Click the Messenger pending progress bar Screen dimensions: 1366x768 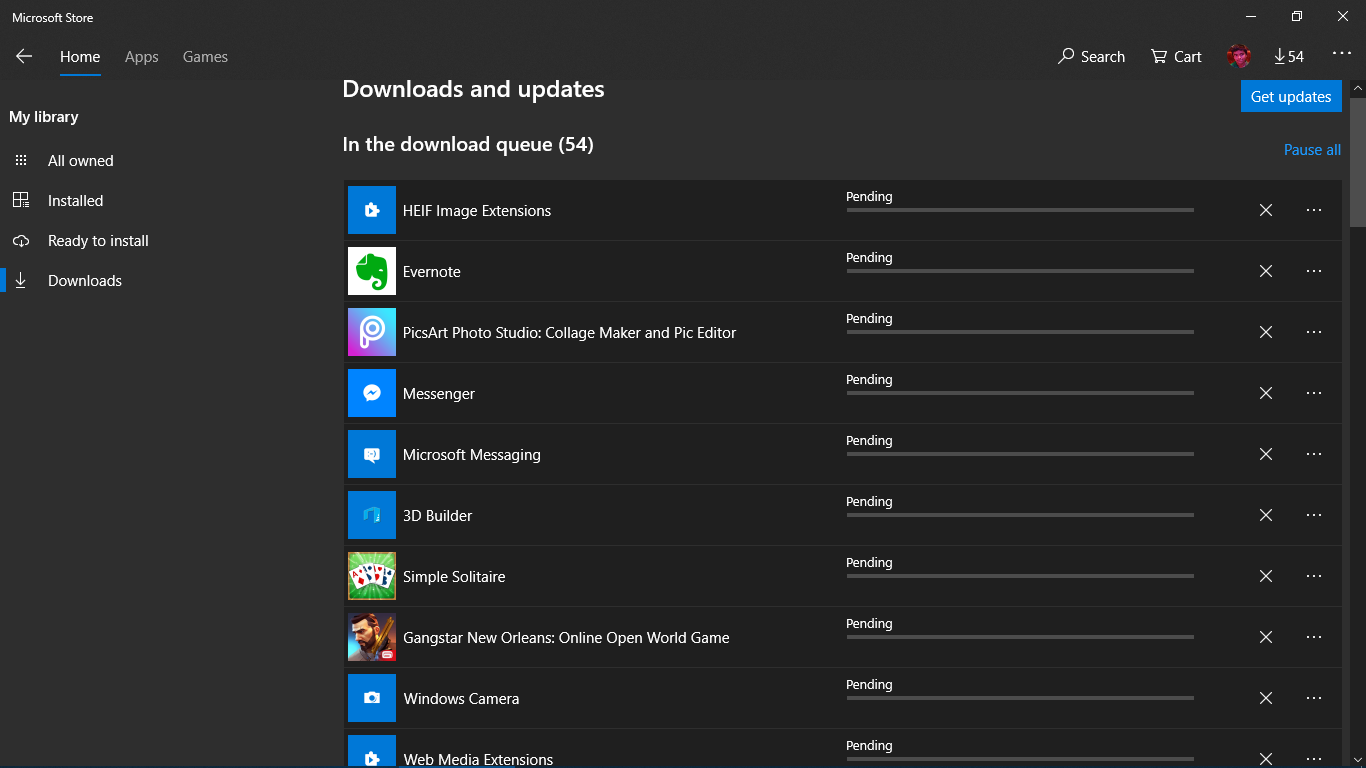tap(1020, 393)
